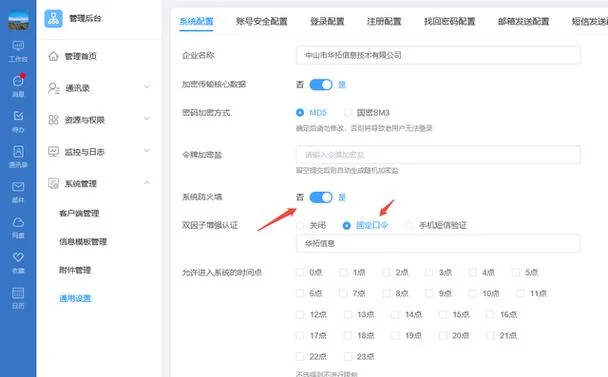
Task: Go to 管理首页
Action: pos(80,56)
